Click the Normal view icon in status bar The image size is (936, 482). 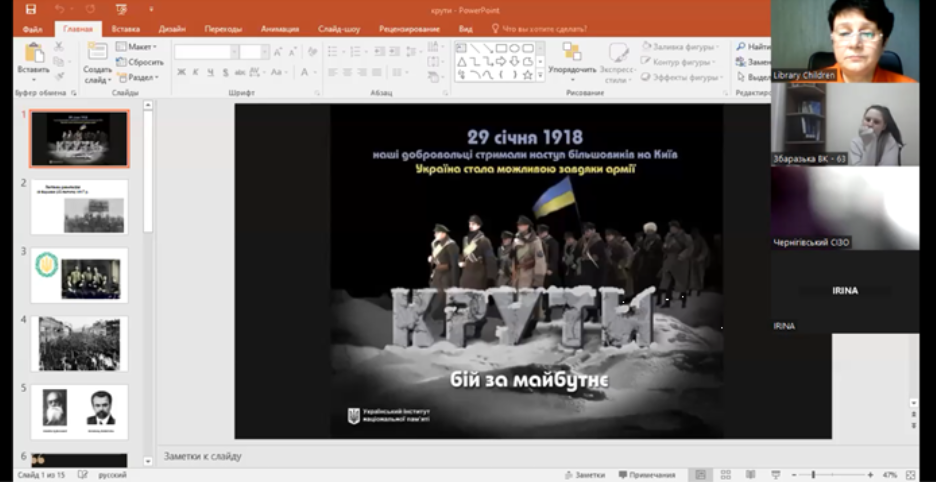point(700,475)
